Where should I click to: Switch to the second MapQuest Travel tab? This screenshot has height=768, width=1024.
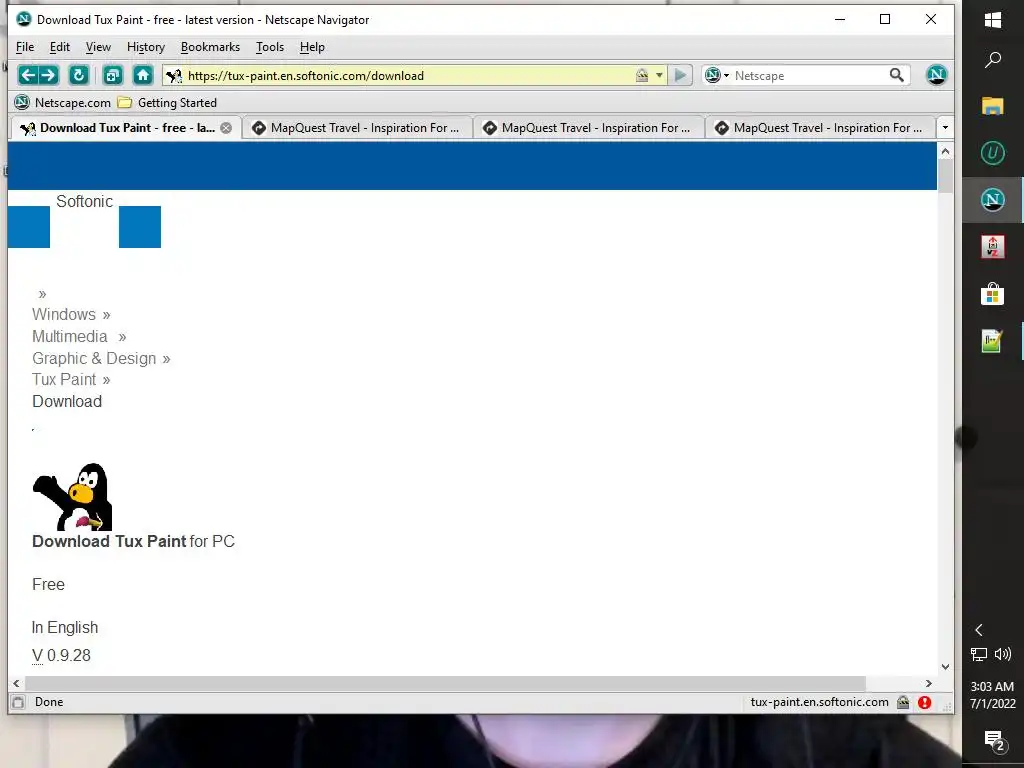click(588, 128)
